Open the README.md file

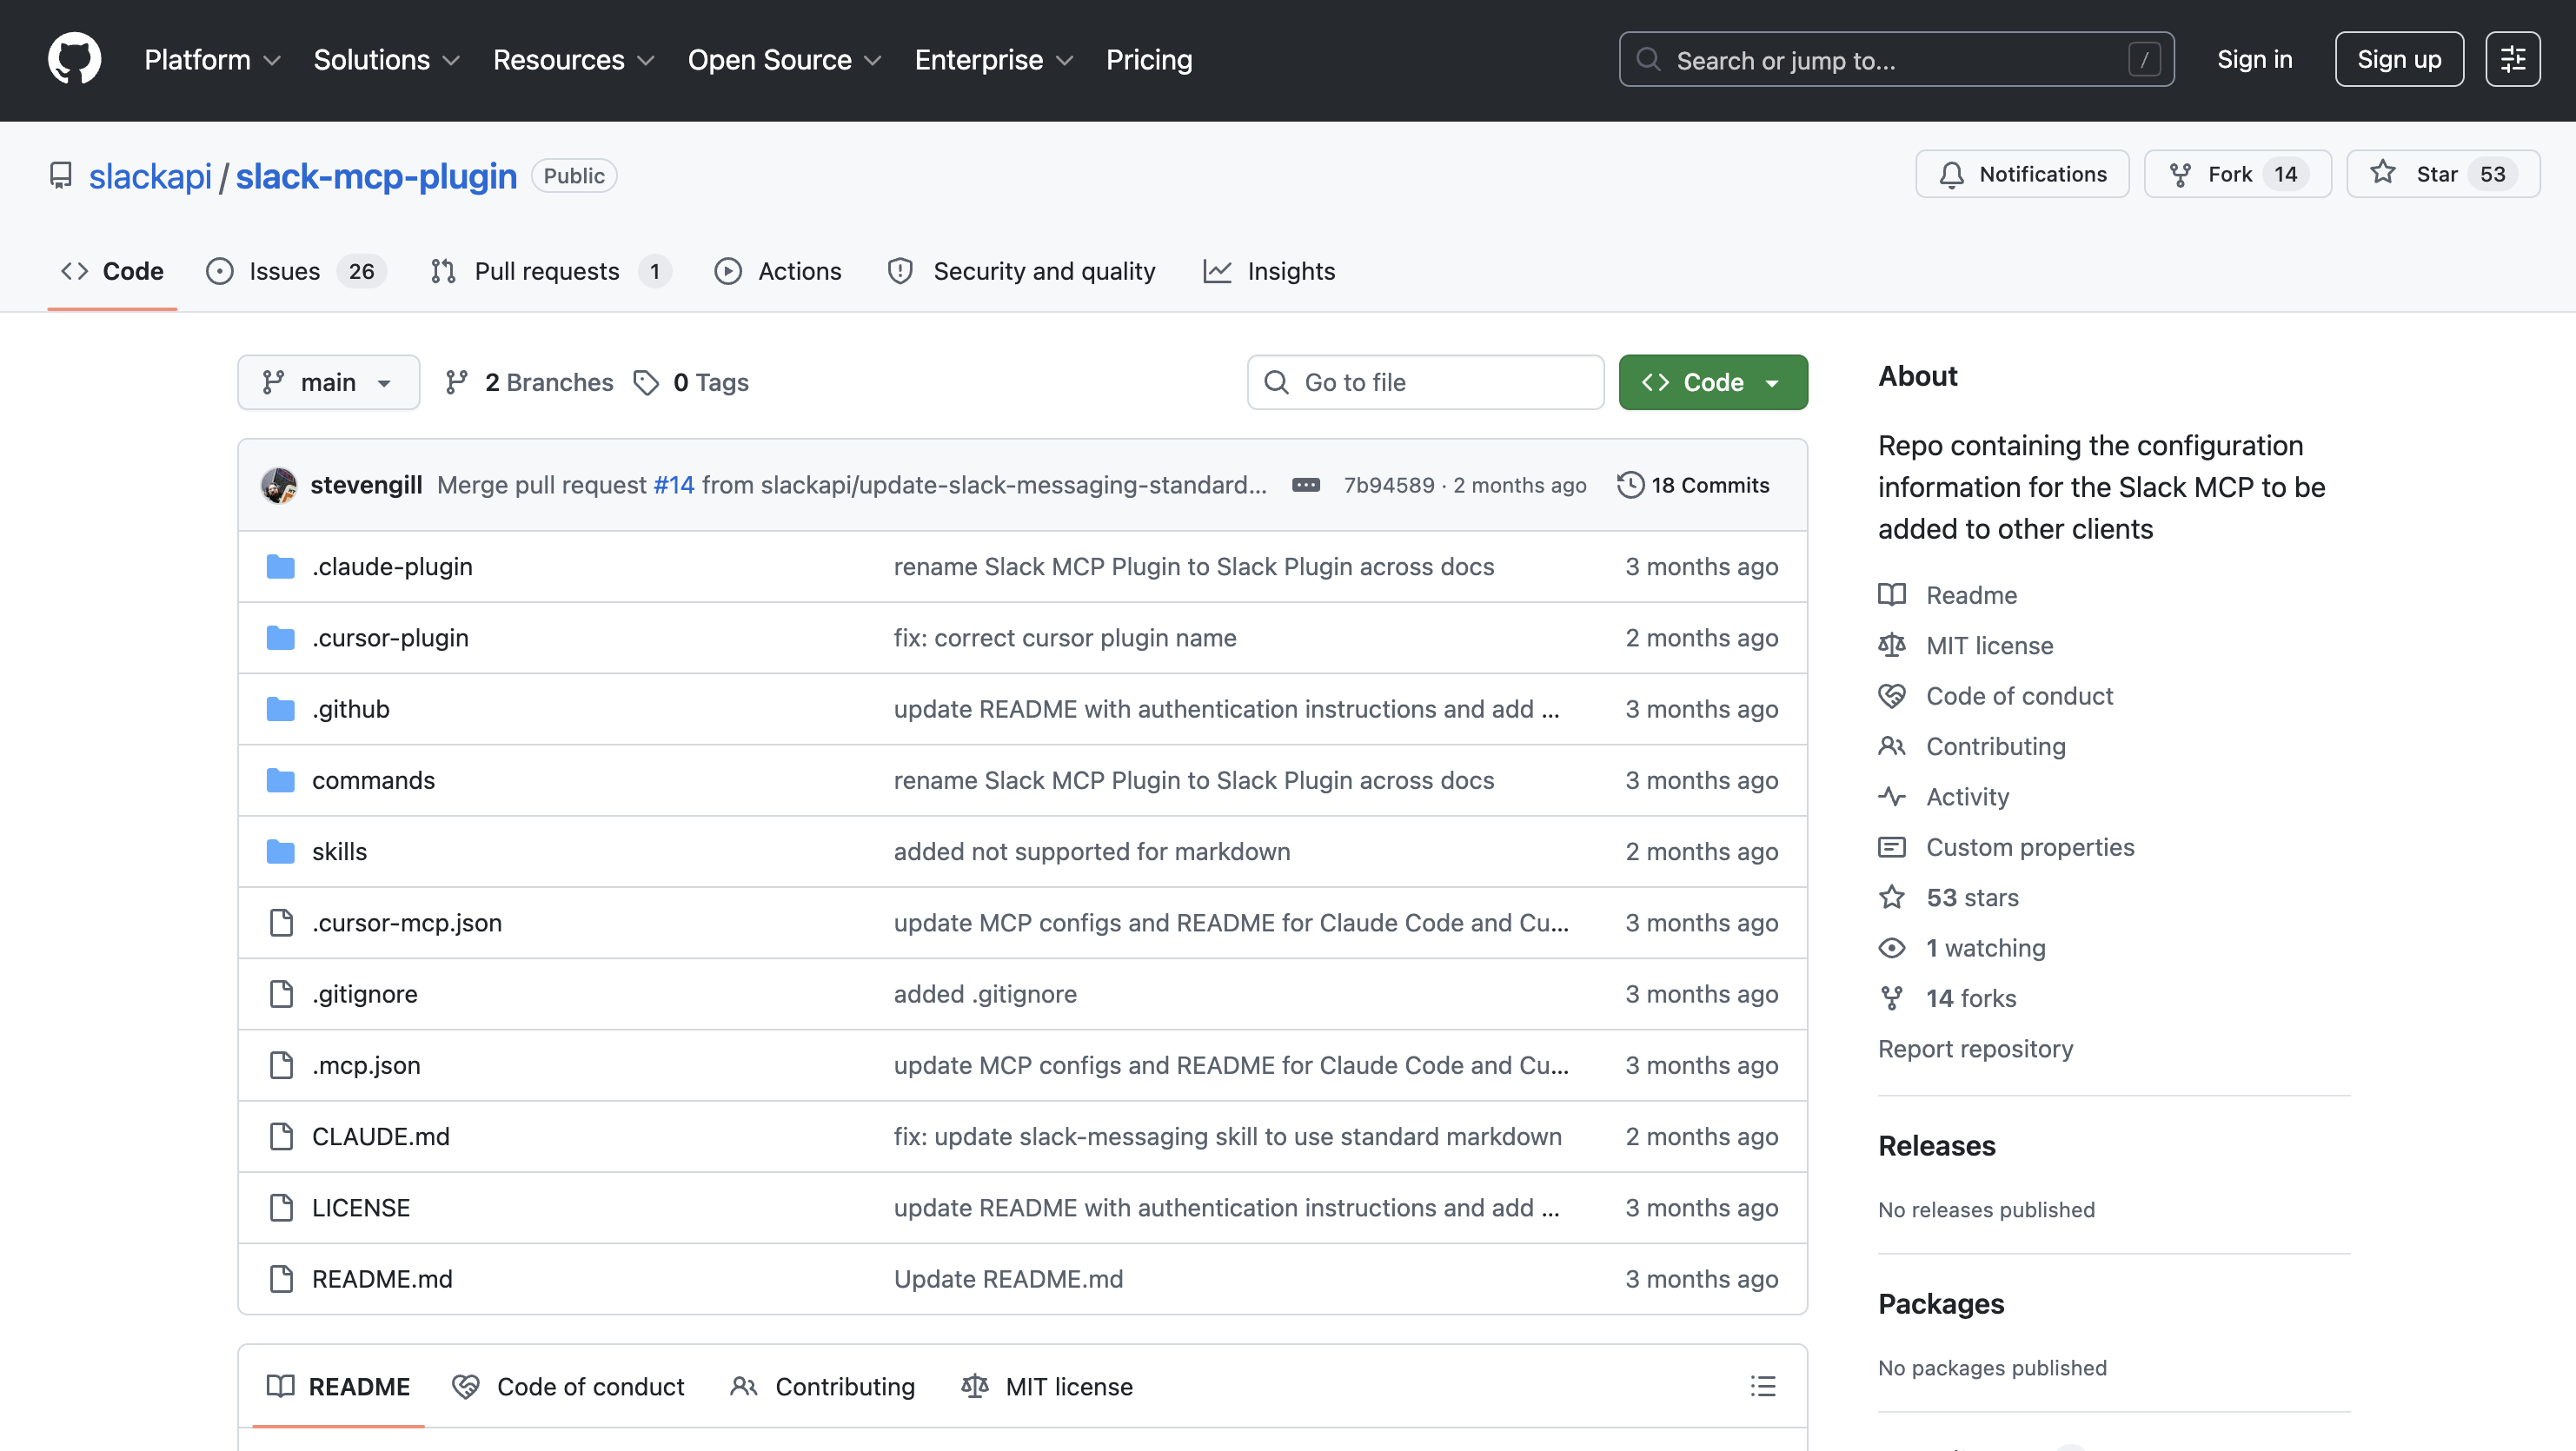(x=382, y=1279)
